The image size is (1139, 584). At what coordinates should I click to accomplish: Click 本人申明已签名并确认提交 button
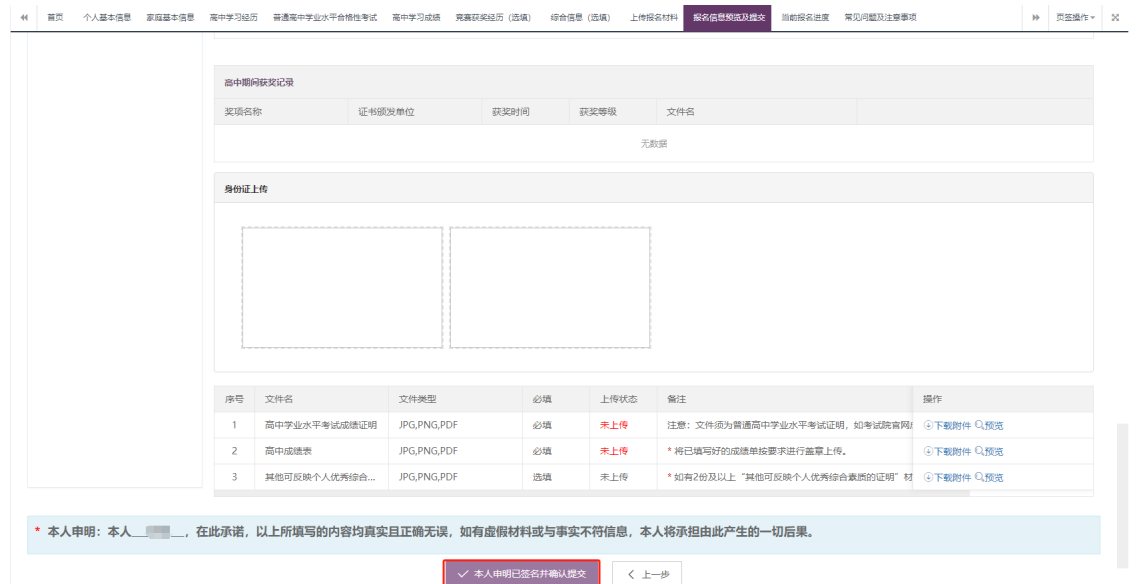521,574
